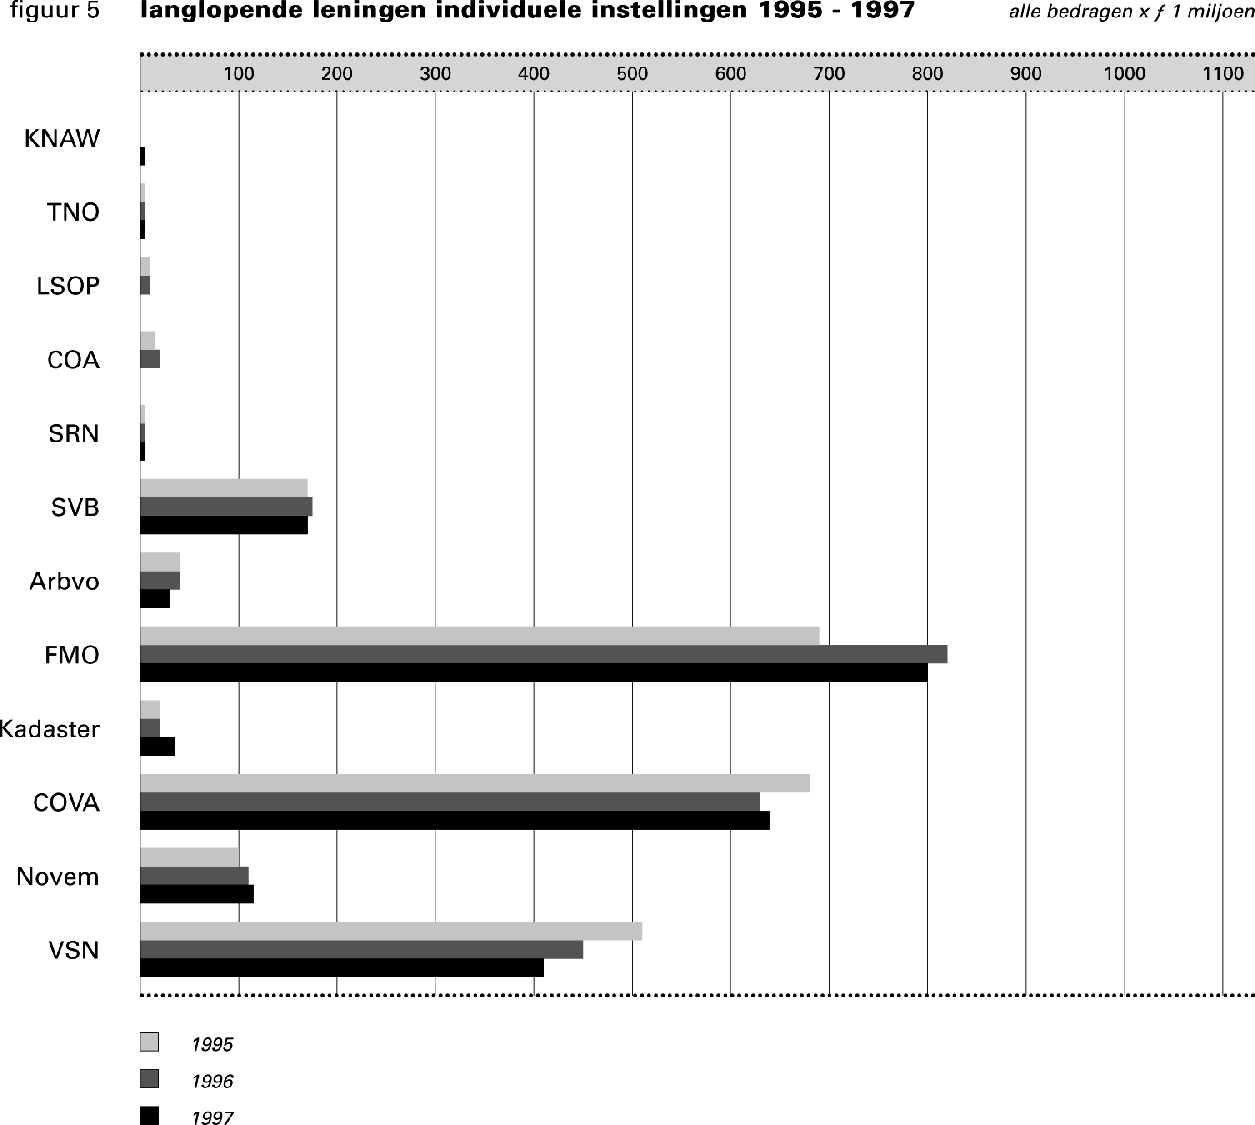Click the Novem 1997 black bar

[x=196, y=894]
